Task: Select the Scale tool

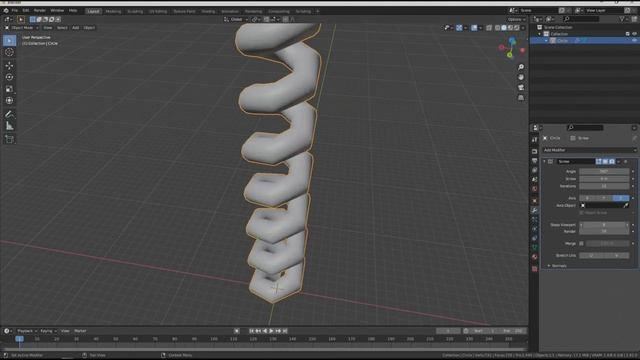Action: tap(9, 89)
